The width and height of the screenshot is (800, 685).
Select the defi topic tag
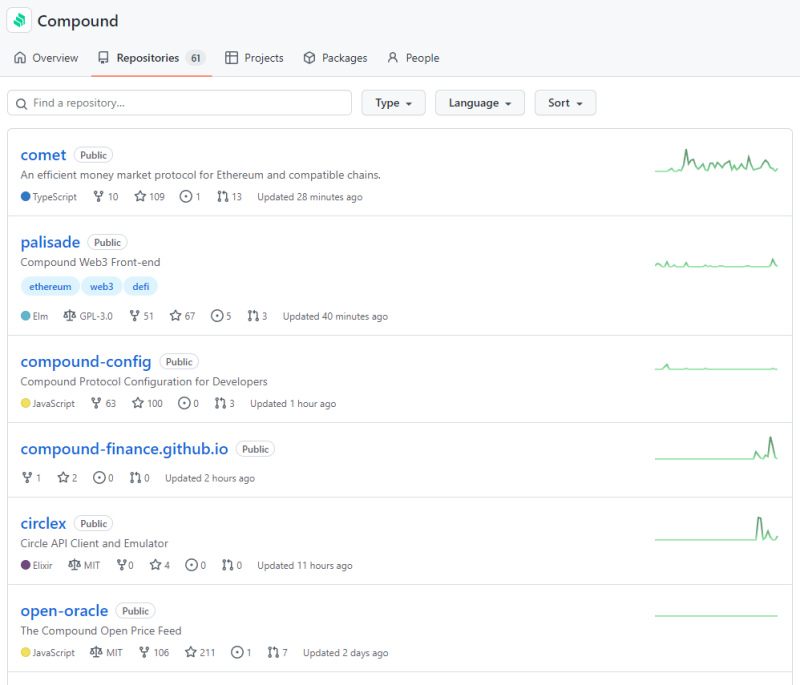pyautogui.click(x=141, y=287)
